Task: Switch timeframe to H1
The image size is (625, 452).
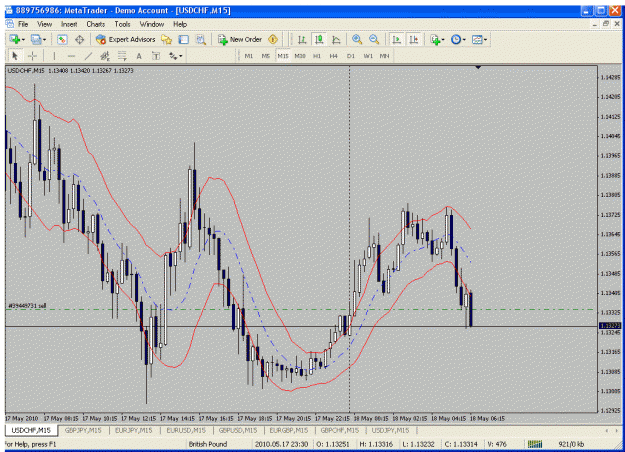Action: tap(317, 56)
